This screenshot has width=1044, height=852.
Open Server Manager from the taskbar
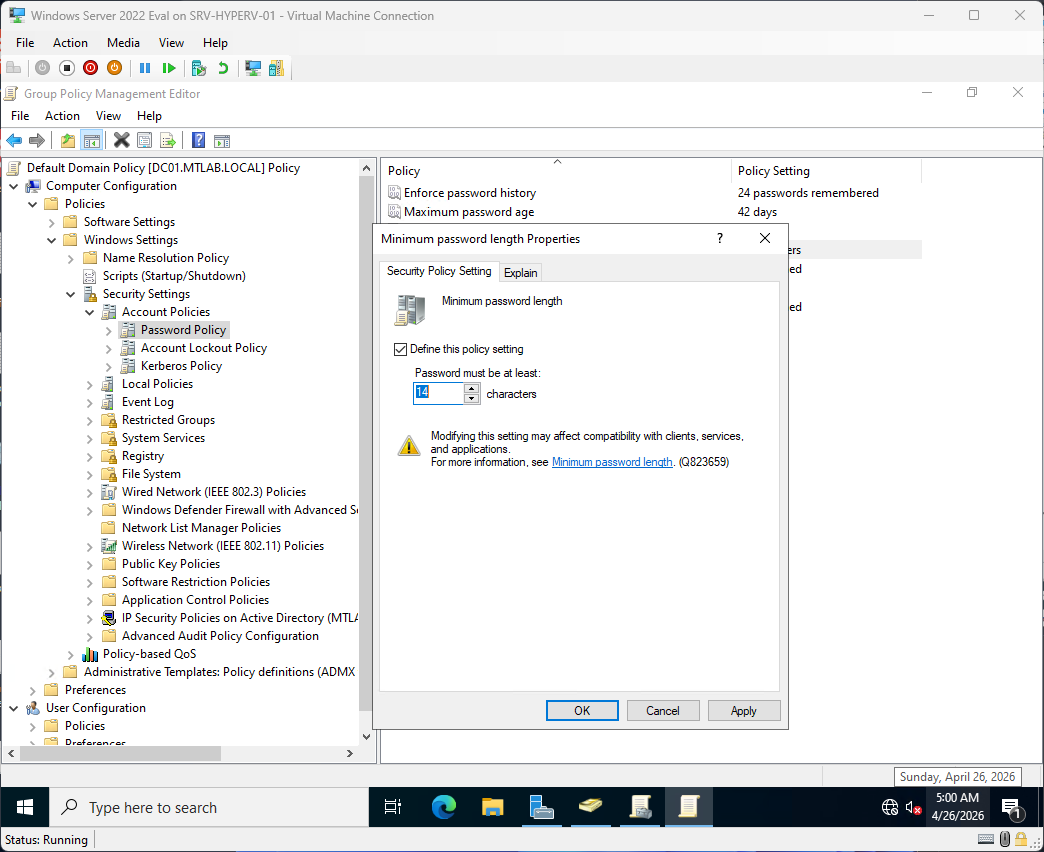click(x=541, y=807)
